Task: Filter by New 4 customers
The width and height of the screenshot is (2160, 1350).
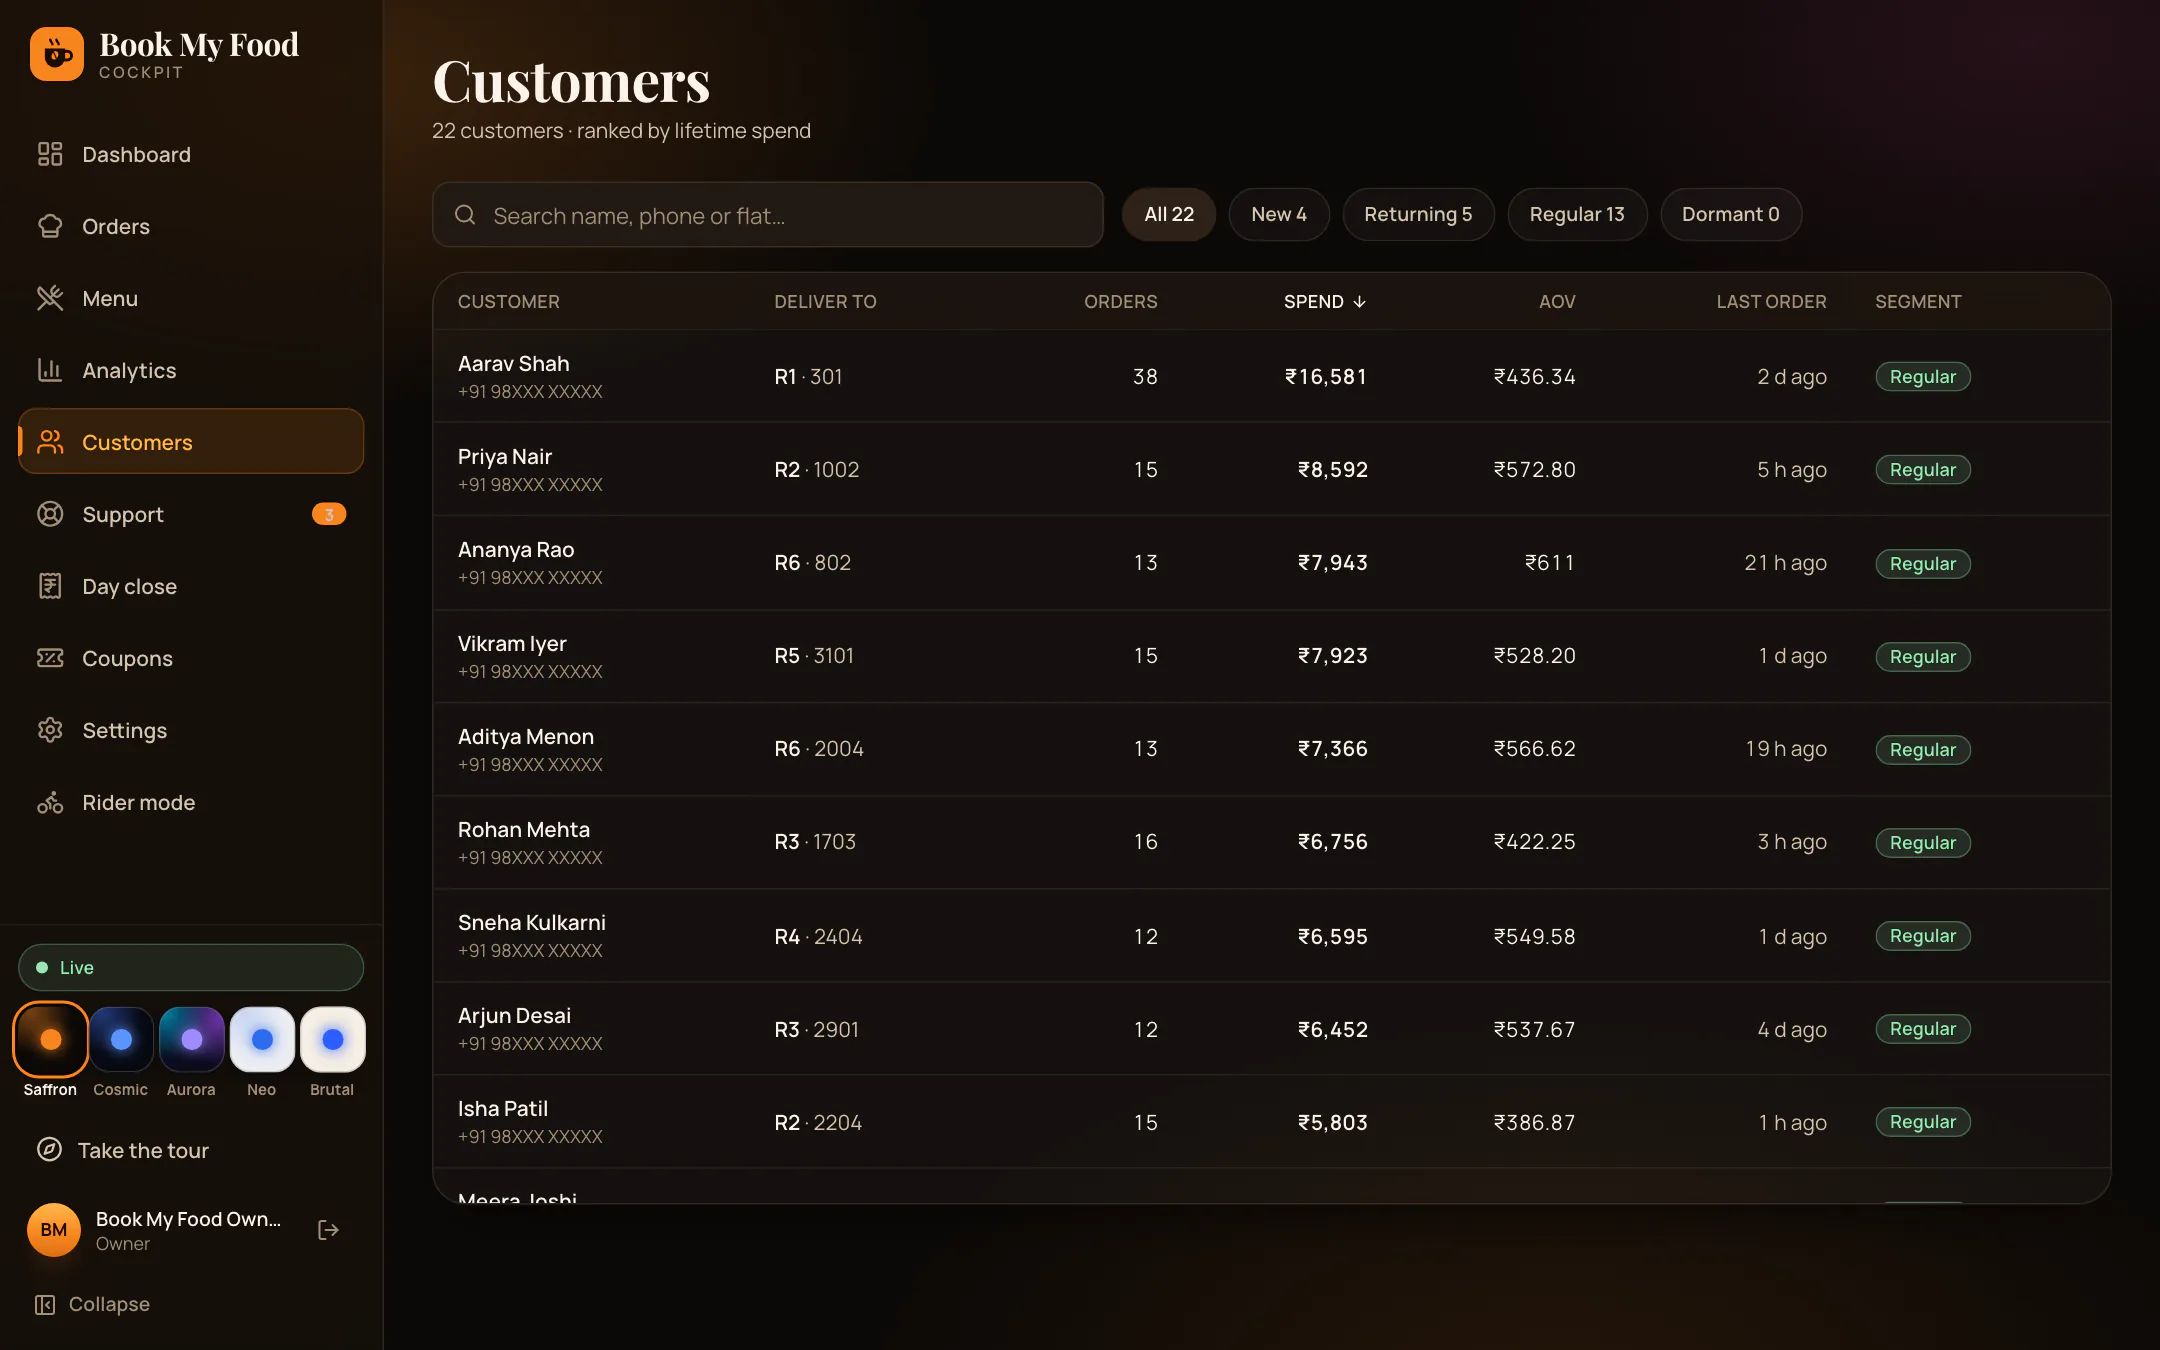Action: [x=1279, y=214]
